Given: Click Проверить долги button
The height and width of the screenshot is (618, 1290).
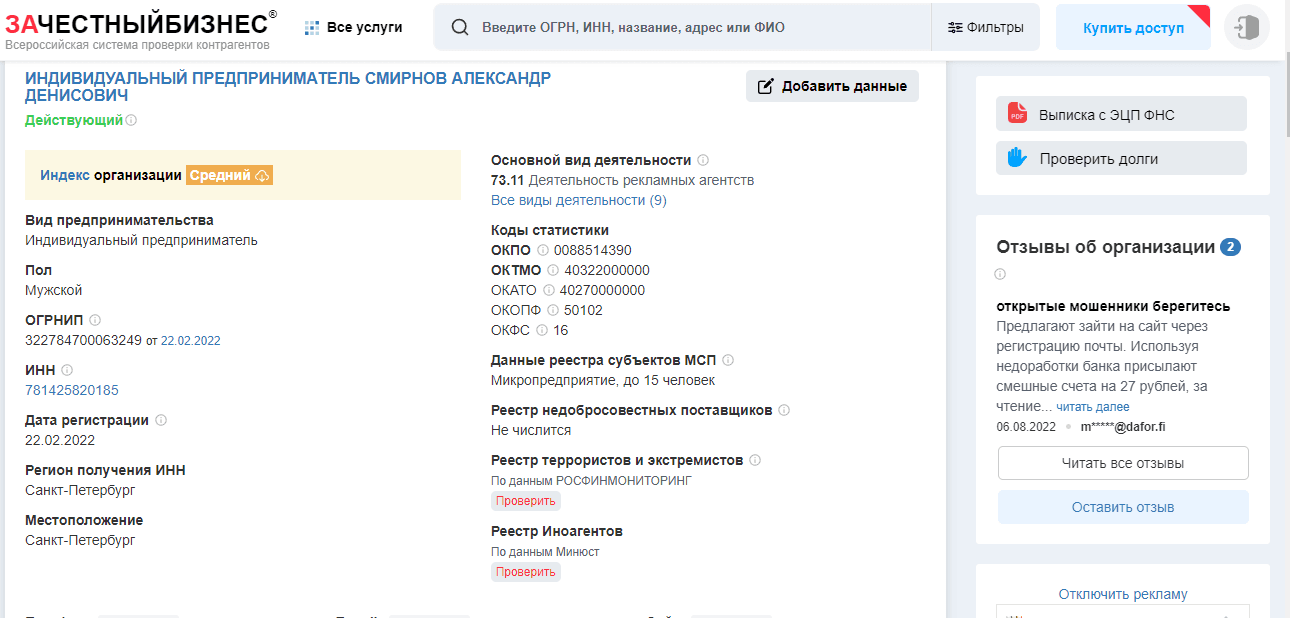Looking at the screenshot, I should 1120,158.
